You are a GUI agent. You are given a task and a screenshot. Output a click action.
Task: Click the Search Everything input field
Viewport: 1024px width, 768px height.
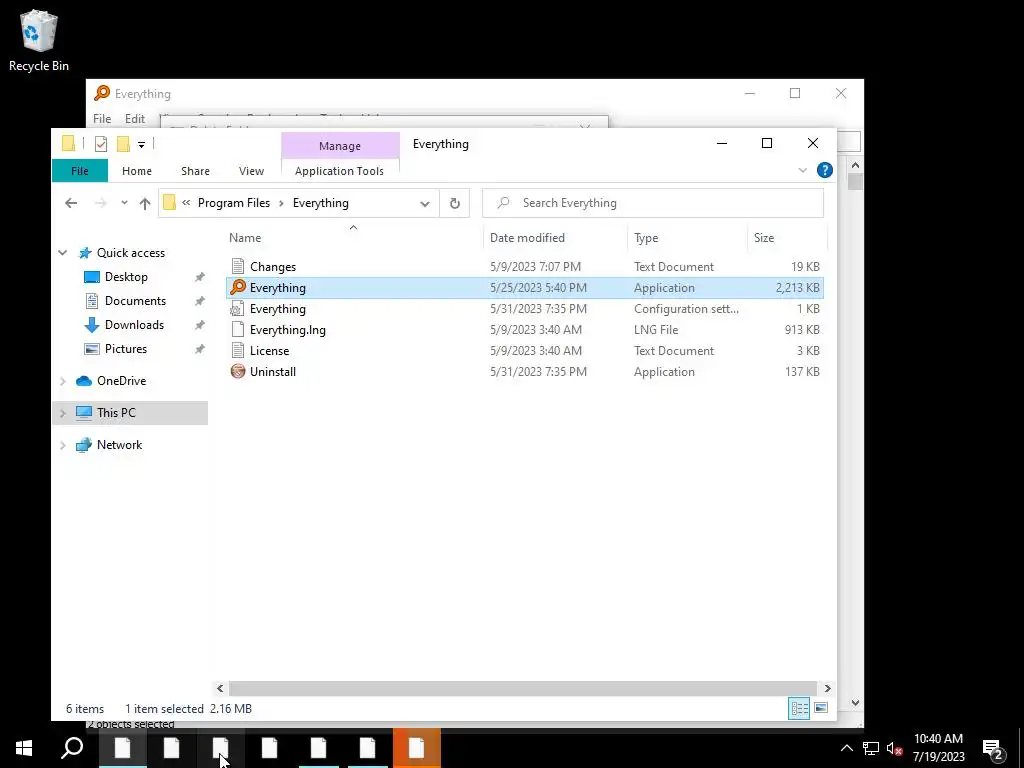tap(653, 203)
